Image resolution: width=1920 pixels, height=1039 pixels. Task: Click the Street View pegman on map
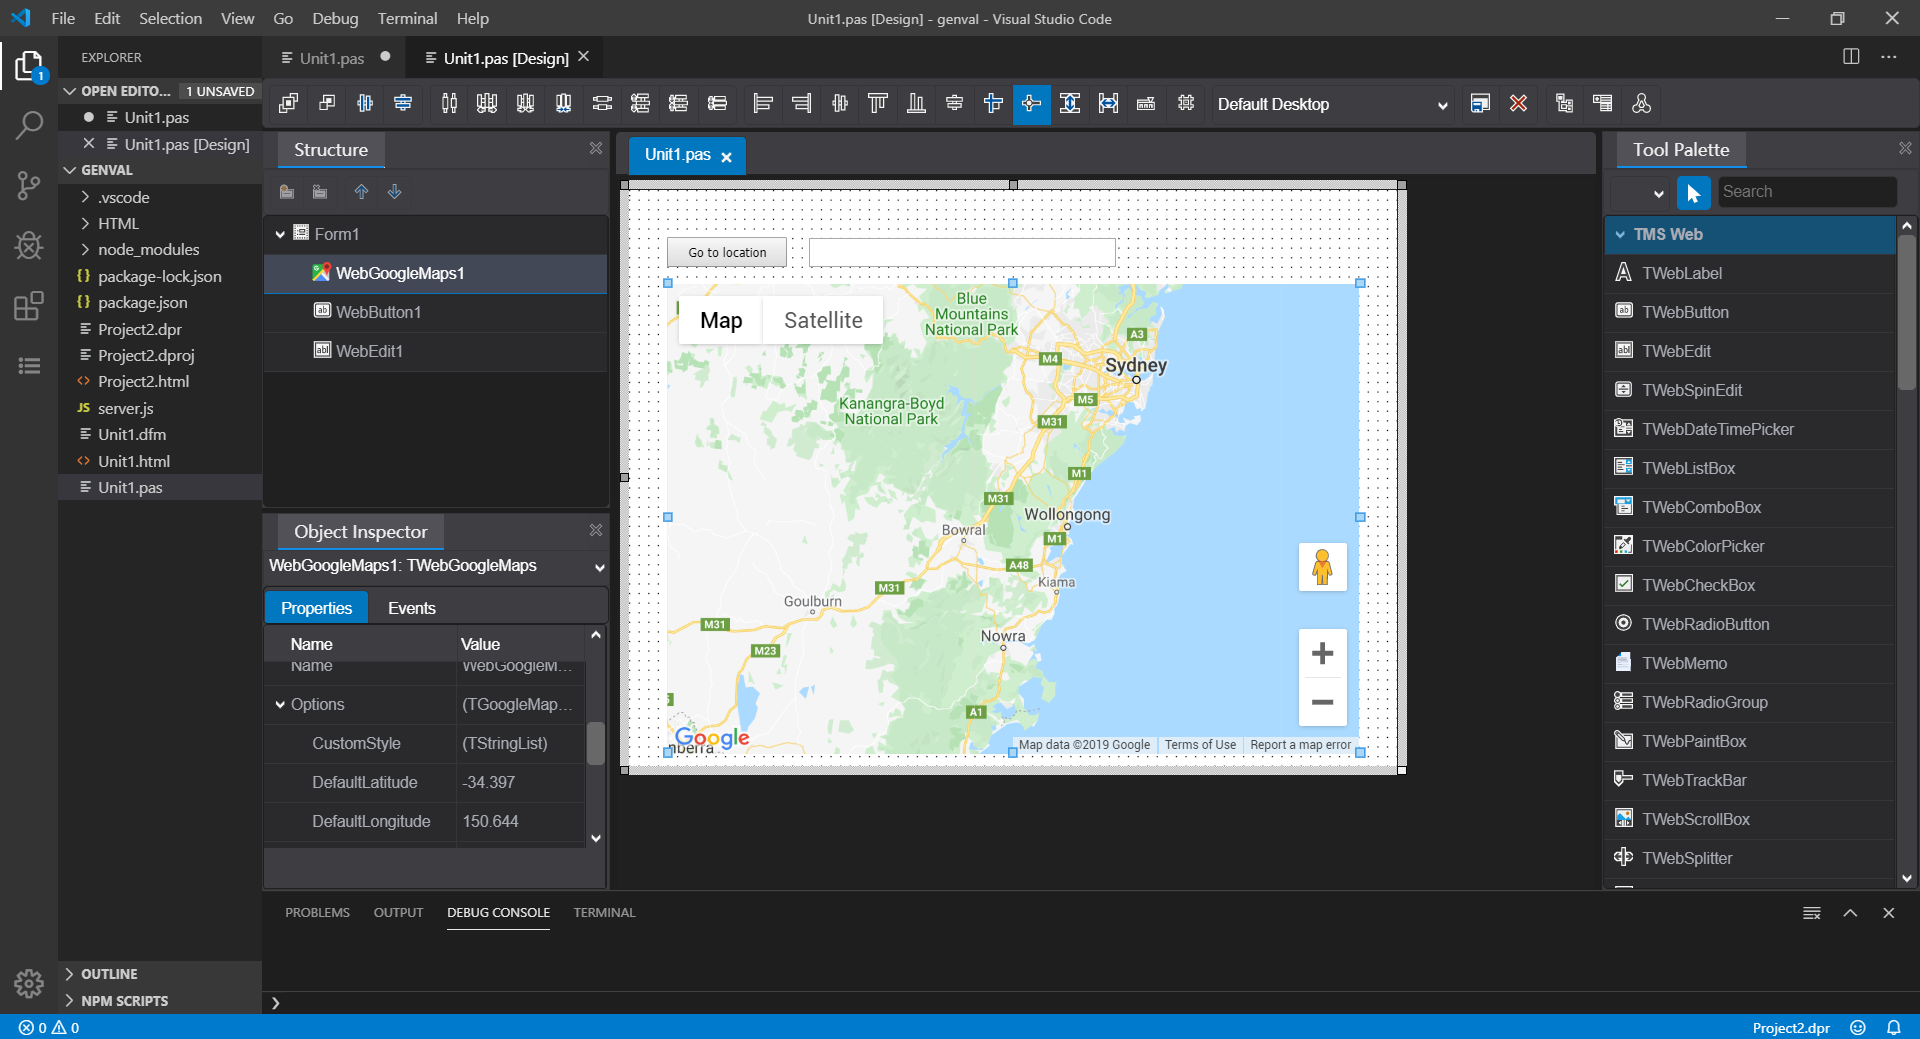coord(1322,567)
